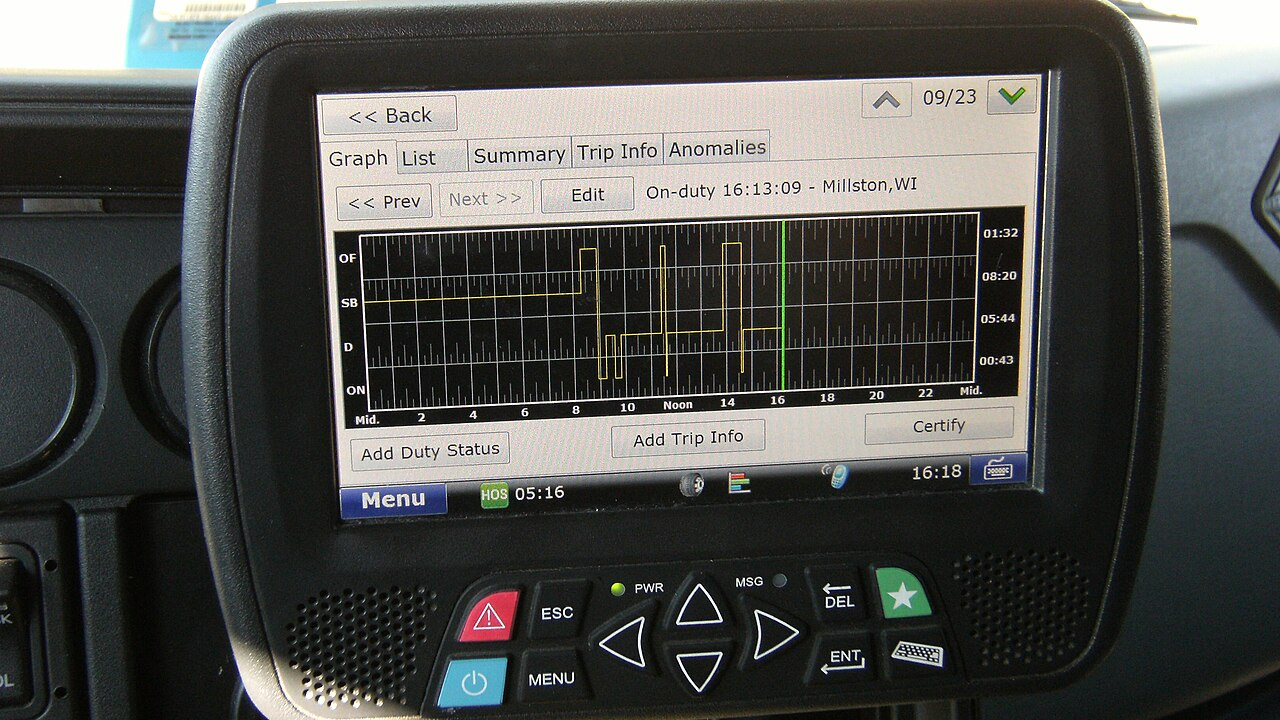This screenshot has height=720, width=1280.
Task: Click the green current-time line on graph
Action: [x=783, y=310]
